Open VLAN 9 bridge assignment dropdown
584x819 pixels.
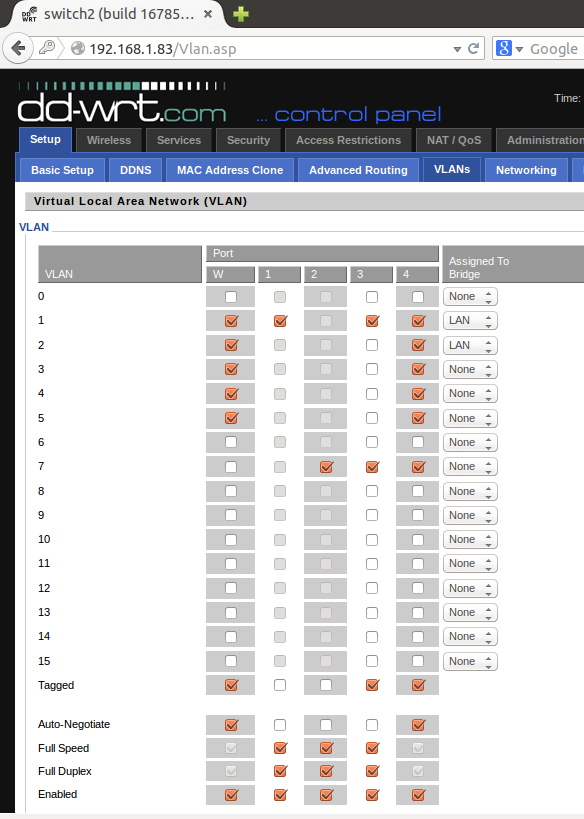coord(470,516)
